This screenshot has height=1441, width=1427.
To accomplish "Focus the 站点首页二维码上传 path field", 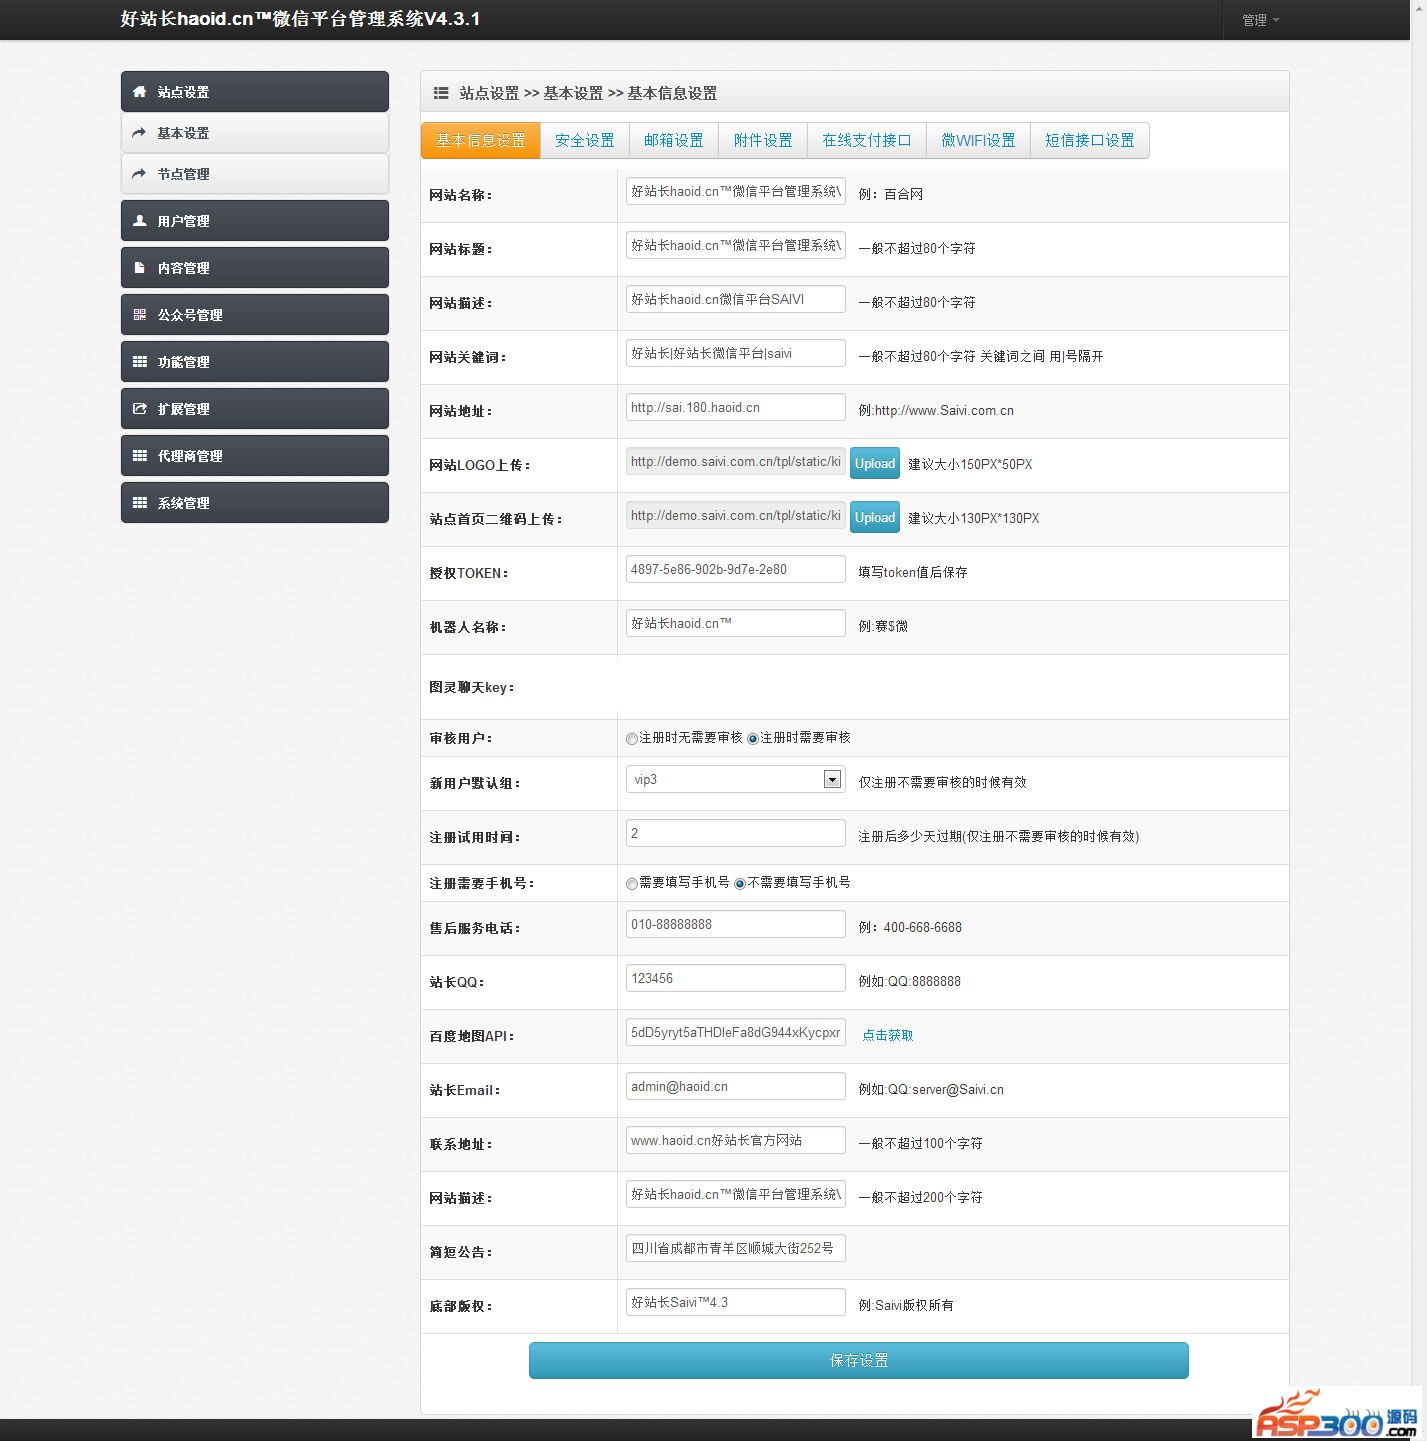I will tap(736, 515).
